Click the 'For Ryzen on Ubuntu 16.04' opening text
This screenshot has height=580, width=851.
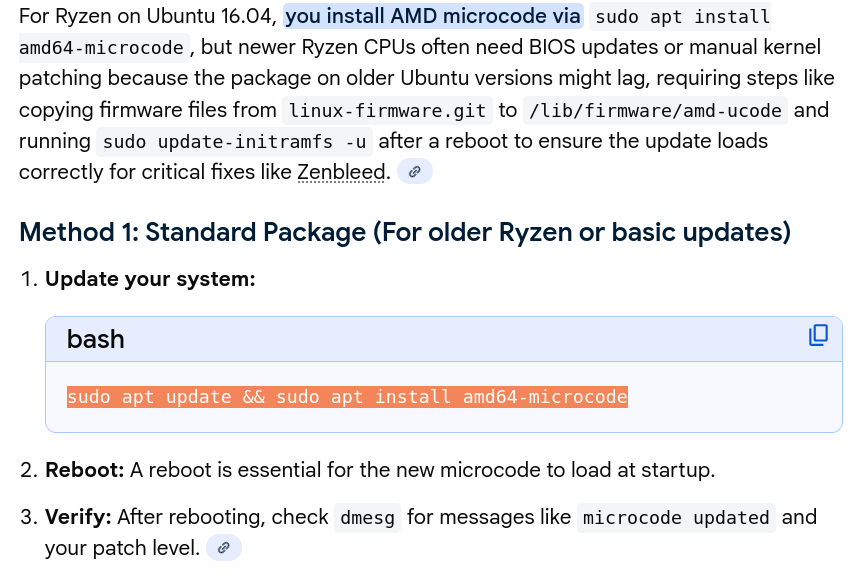[x=147, y=17]
